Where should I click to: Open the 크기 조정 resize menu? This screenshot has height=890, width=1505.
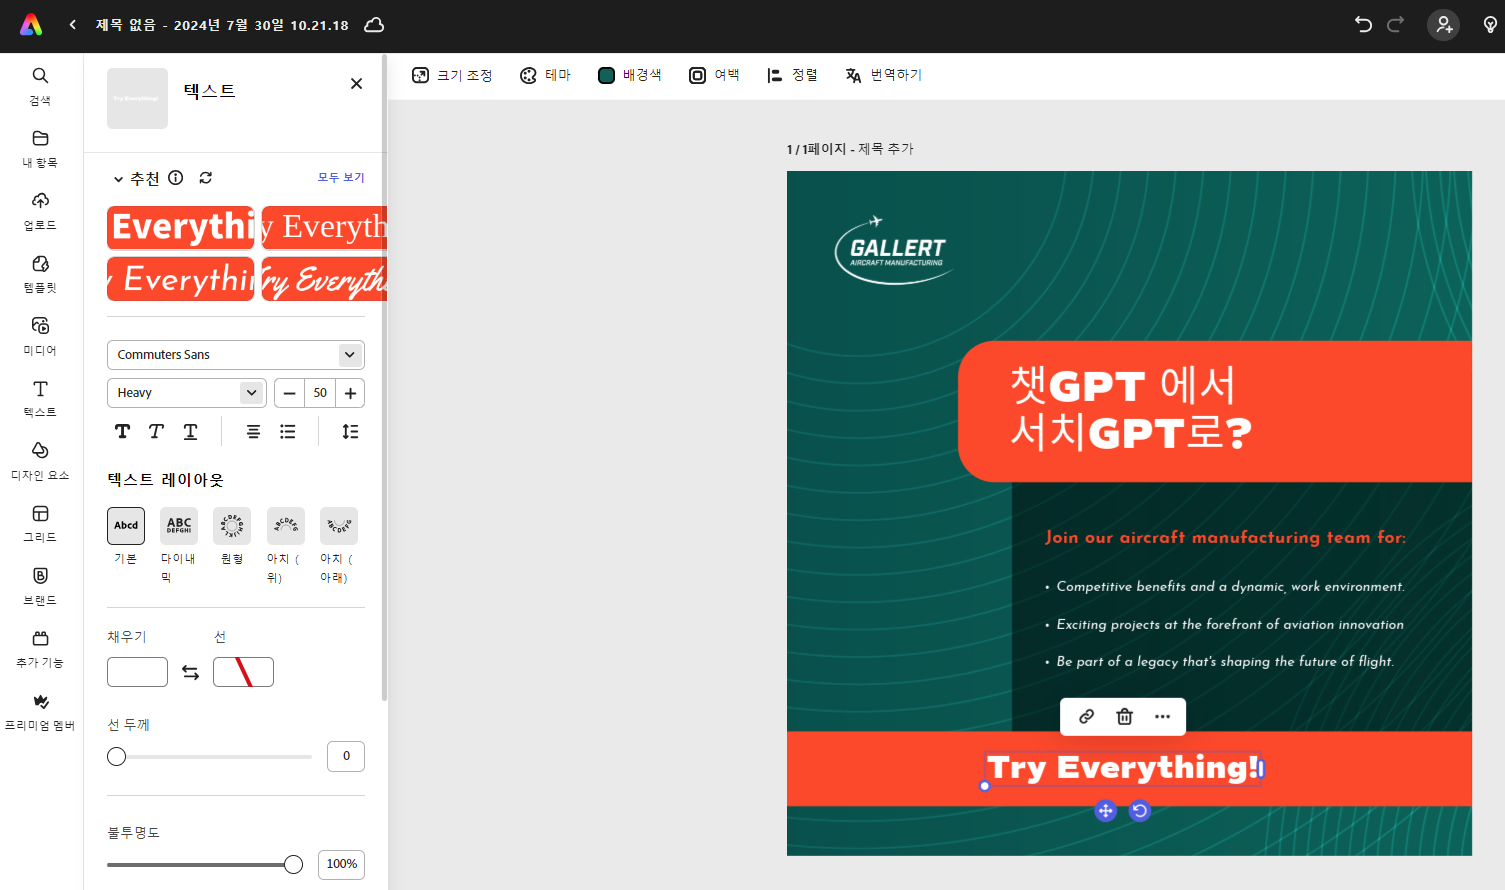(x=452, y=75)
